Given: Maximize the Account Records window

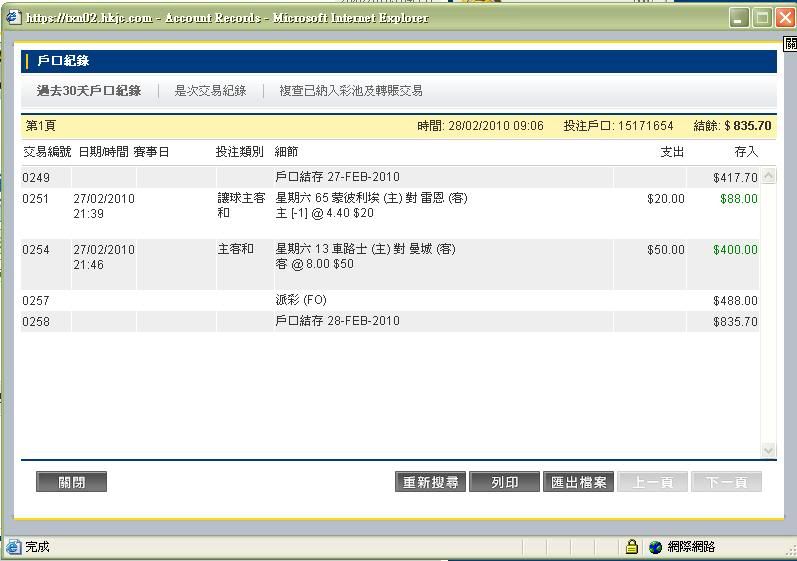Looking at the screenshot, I should pos(762,18).
